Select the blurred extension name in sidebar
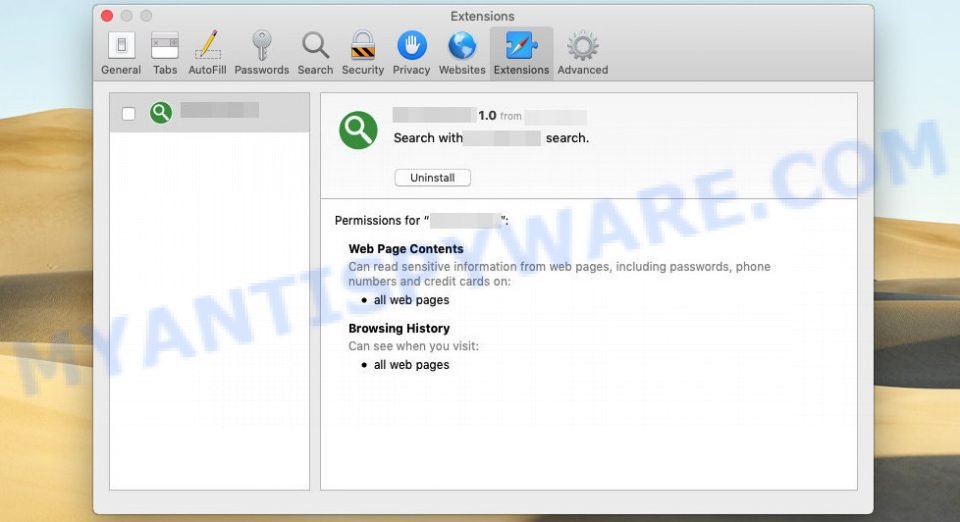 (219, 110)
